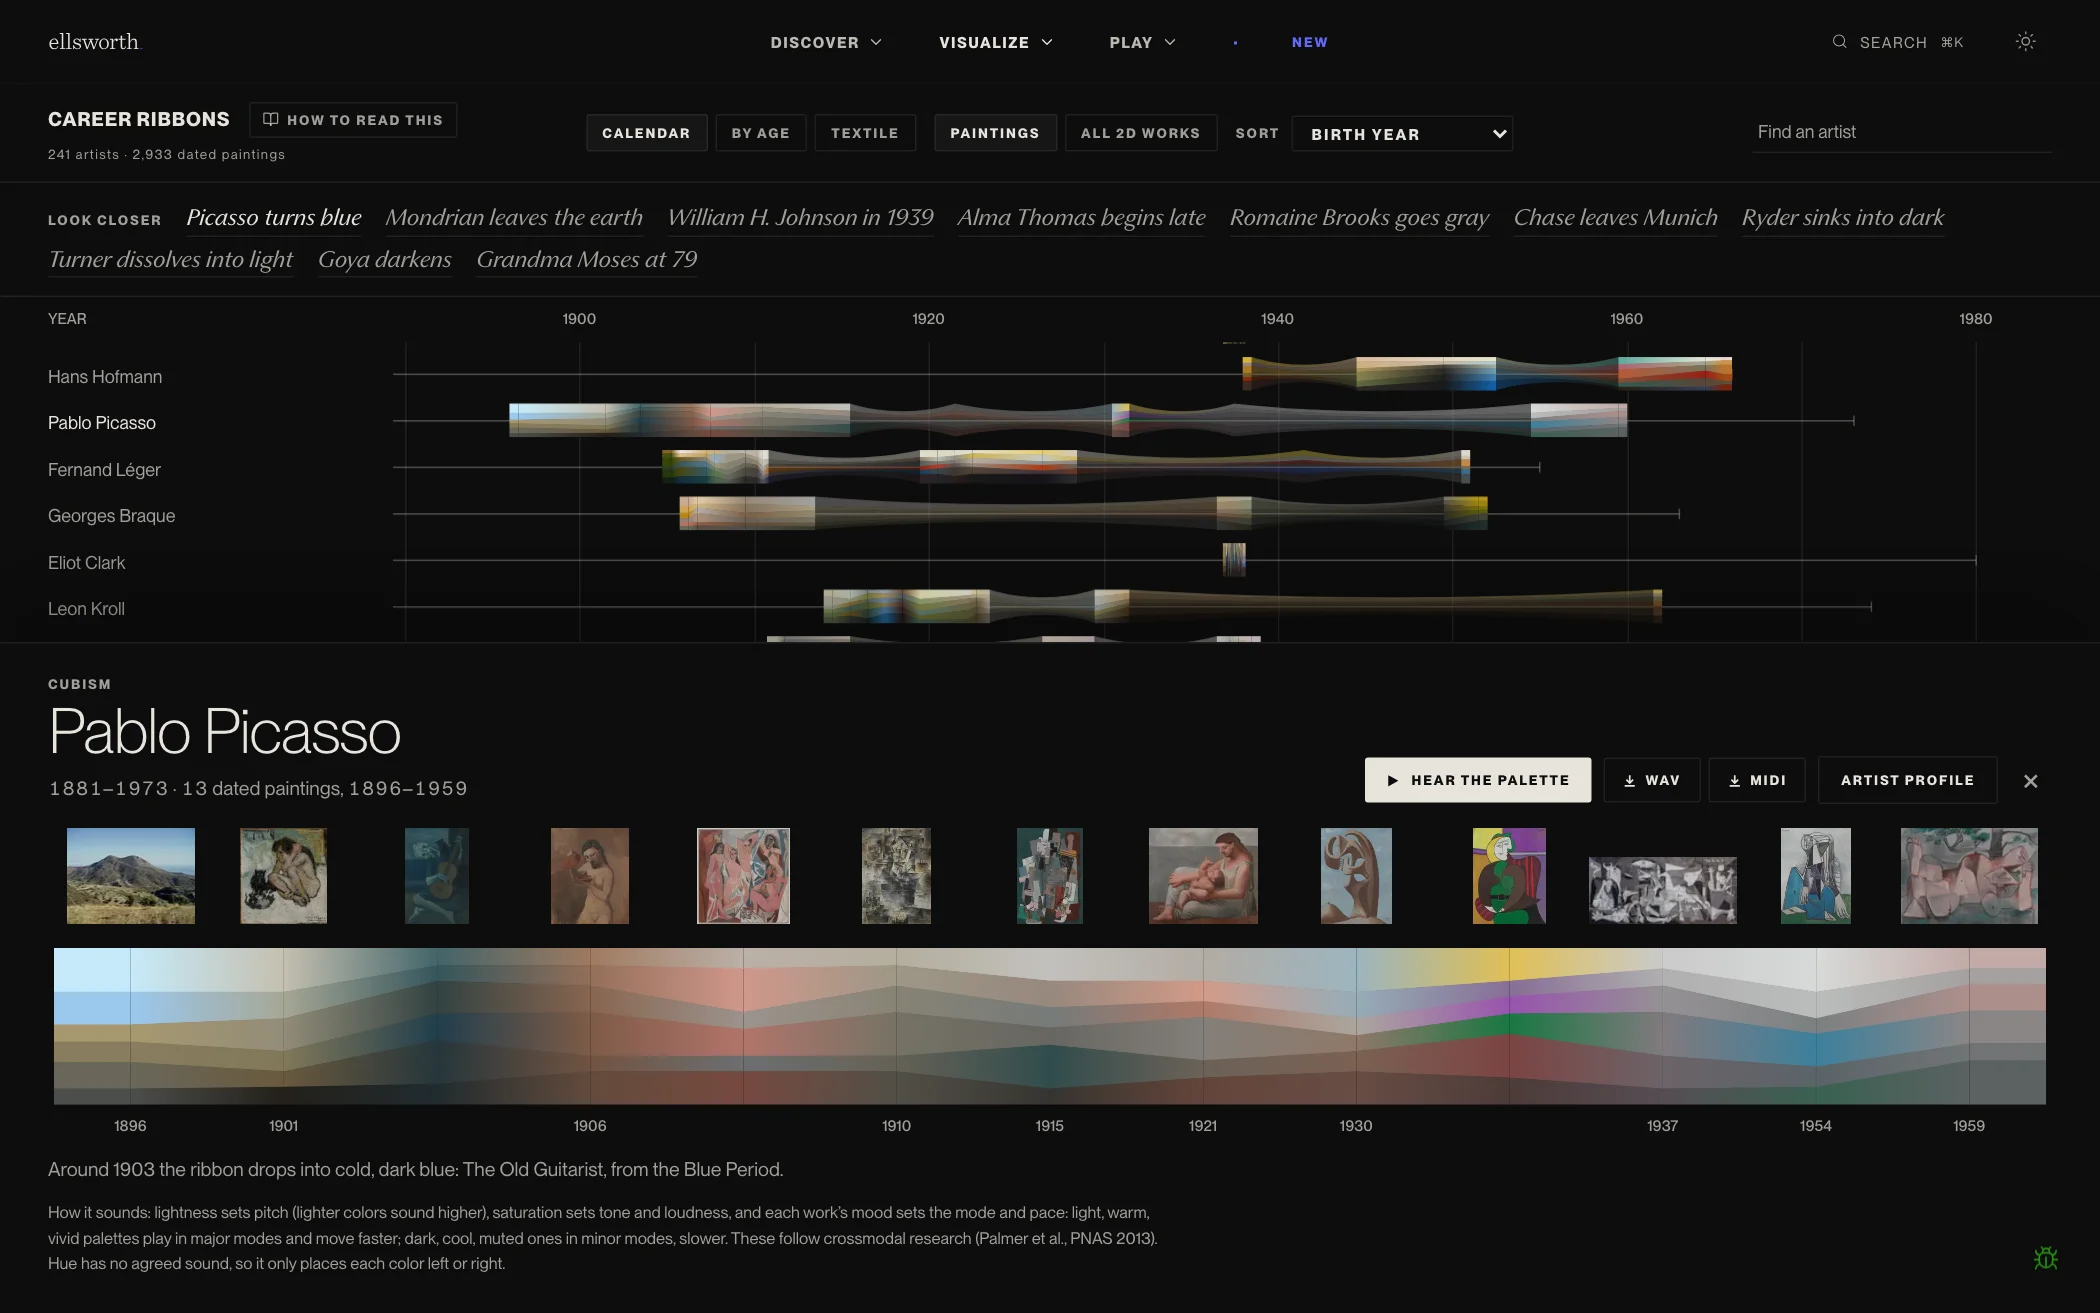Download the WAV file
This screenshot has width=2100, height=1313.
1651,780
